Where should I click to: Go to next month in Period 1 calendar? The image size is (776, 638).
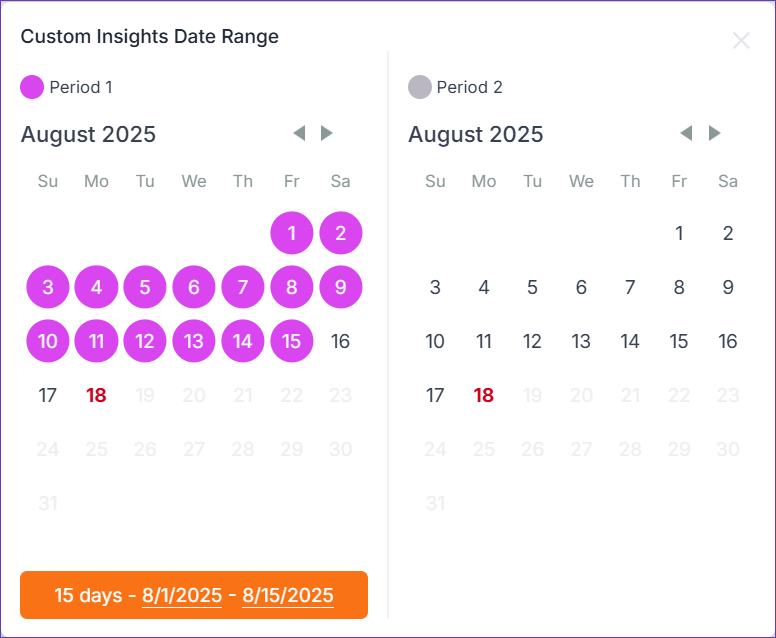tap(327, 133)
